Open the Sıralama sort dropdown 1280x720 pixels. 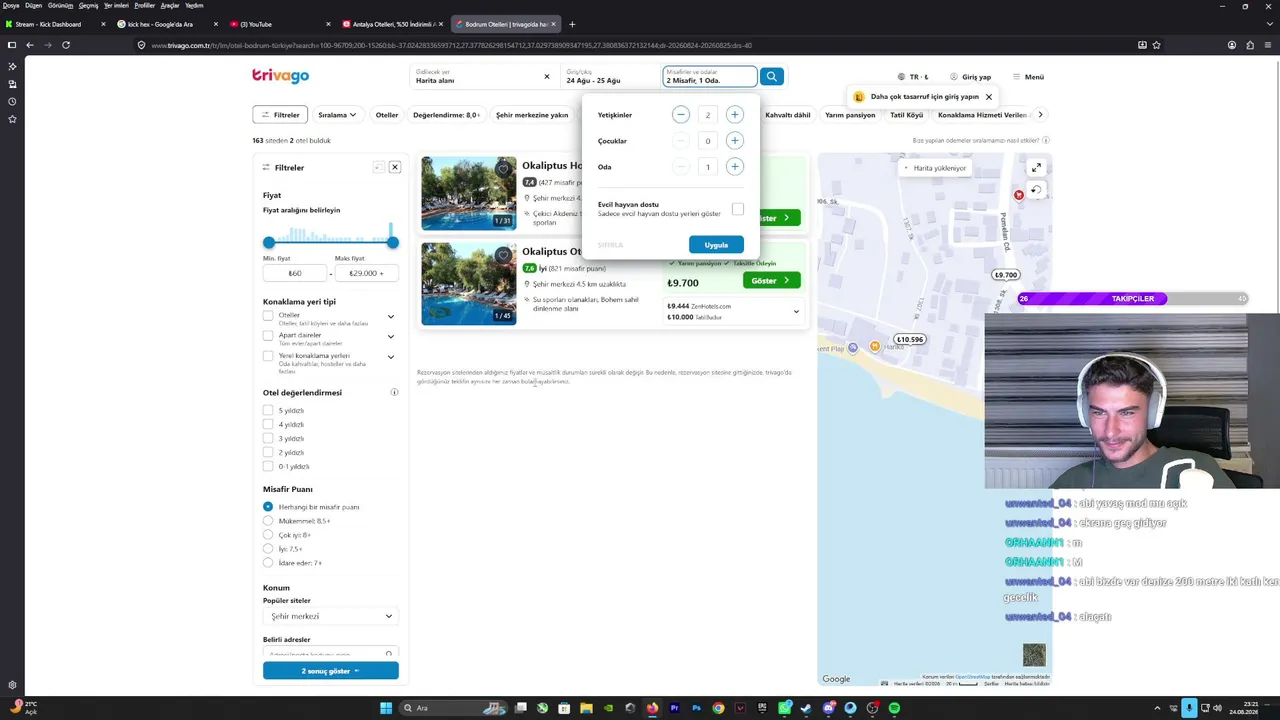337,115
